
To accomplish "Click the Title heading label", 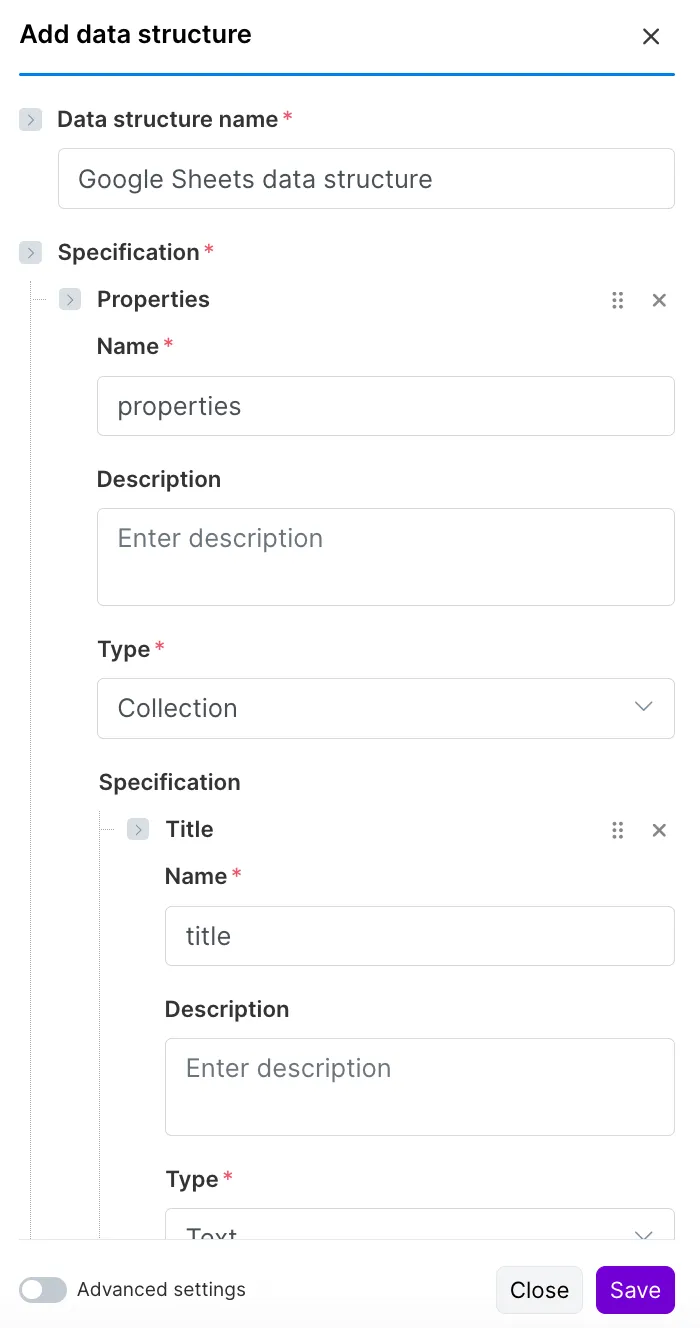I will [189, 829].
